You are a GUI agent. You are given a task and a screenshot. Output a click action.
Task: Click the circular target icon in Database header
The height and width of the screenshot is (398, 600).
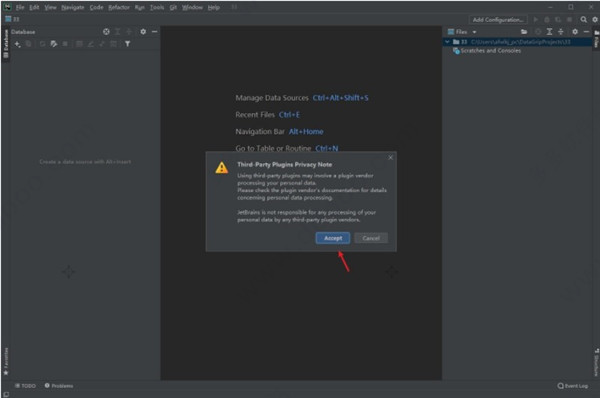pyautogui.click(x=106, y=32)
